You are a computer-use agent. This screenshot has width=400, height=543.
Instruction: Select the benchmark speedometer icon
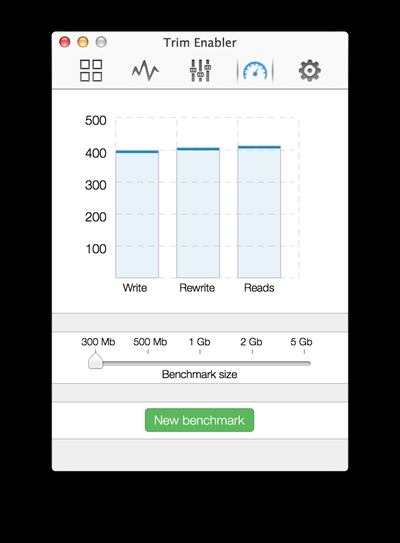coord(255,71)
